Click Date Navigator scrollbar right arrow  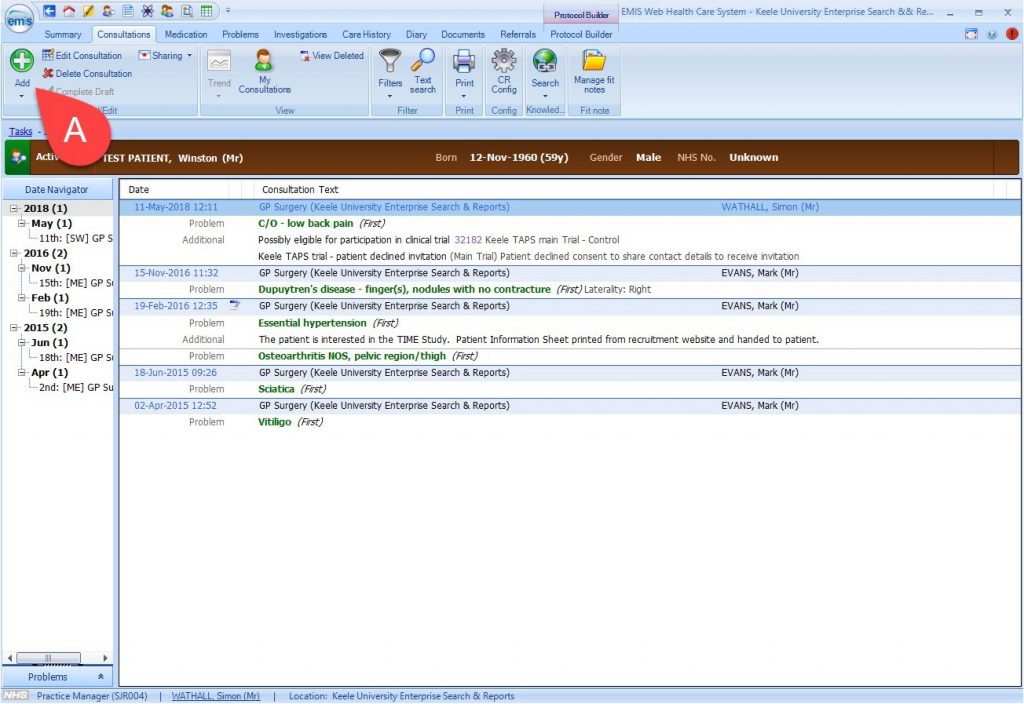pos(105,658)
